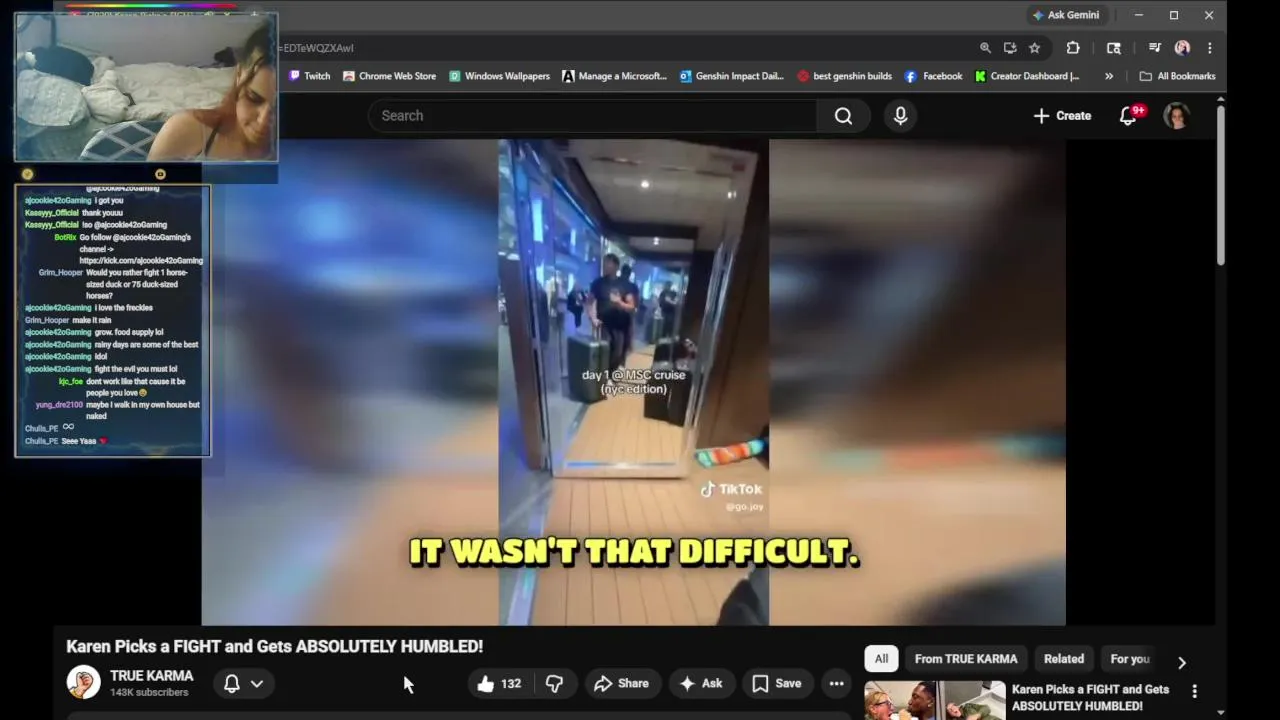The image size is (1280, 720).
Task: Open the Windows Wallpapers bookmark
Action: point(499,76)
